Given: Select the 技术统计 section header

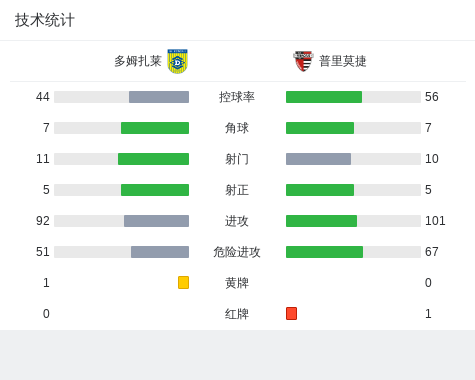Looking at the screenshot, I should click(45, 20).
